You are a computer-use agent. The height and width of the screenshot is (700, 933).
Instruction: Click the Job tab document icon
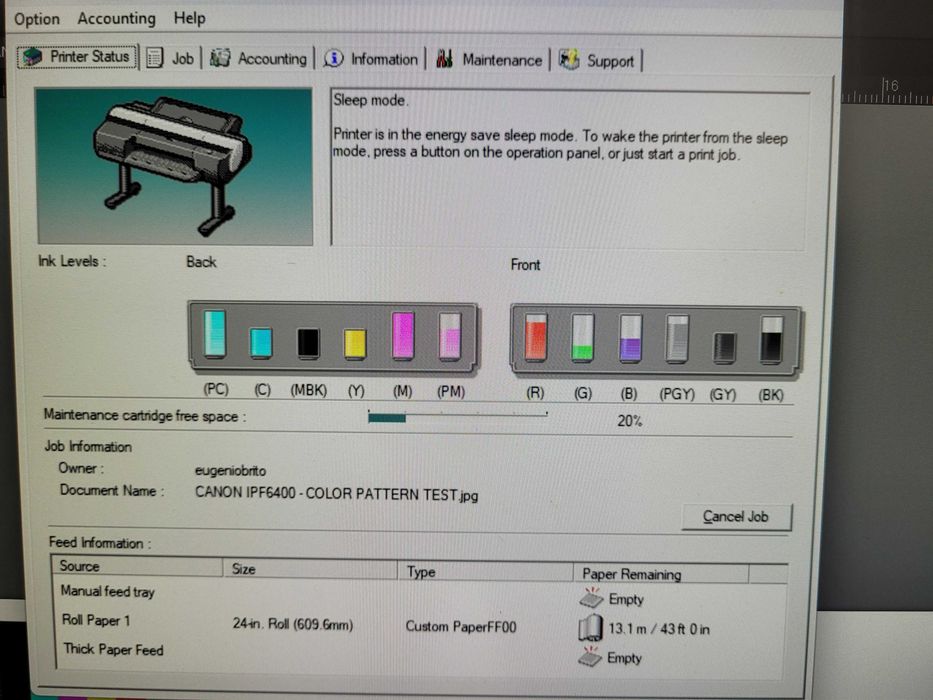(x=155, y=58)
